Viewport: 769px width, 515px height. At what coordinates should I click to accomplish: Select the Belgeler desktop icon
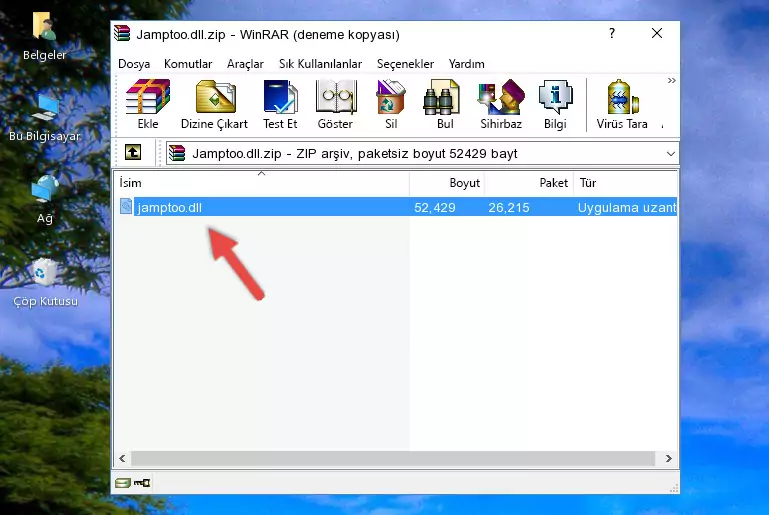[44, 37]
